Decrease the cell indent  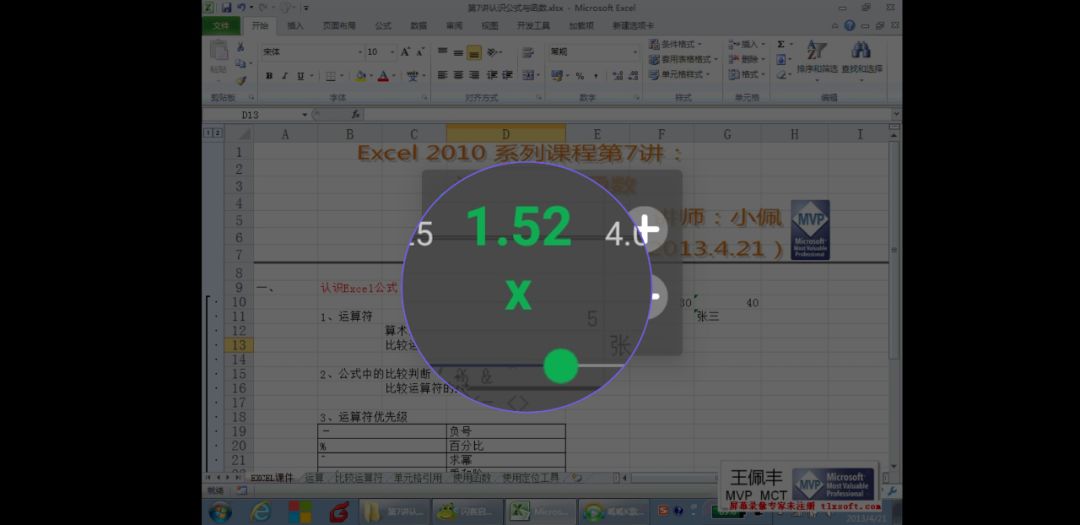(492, 75)
